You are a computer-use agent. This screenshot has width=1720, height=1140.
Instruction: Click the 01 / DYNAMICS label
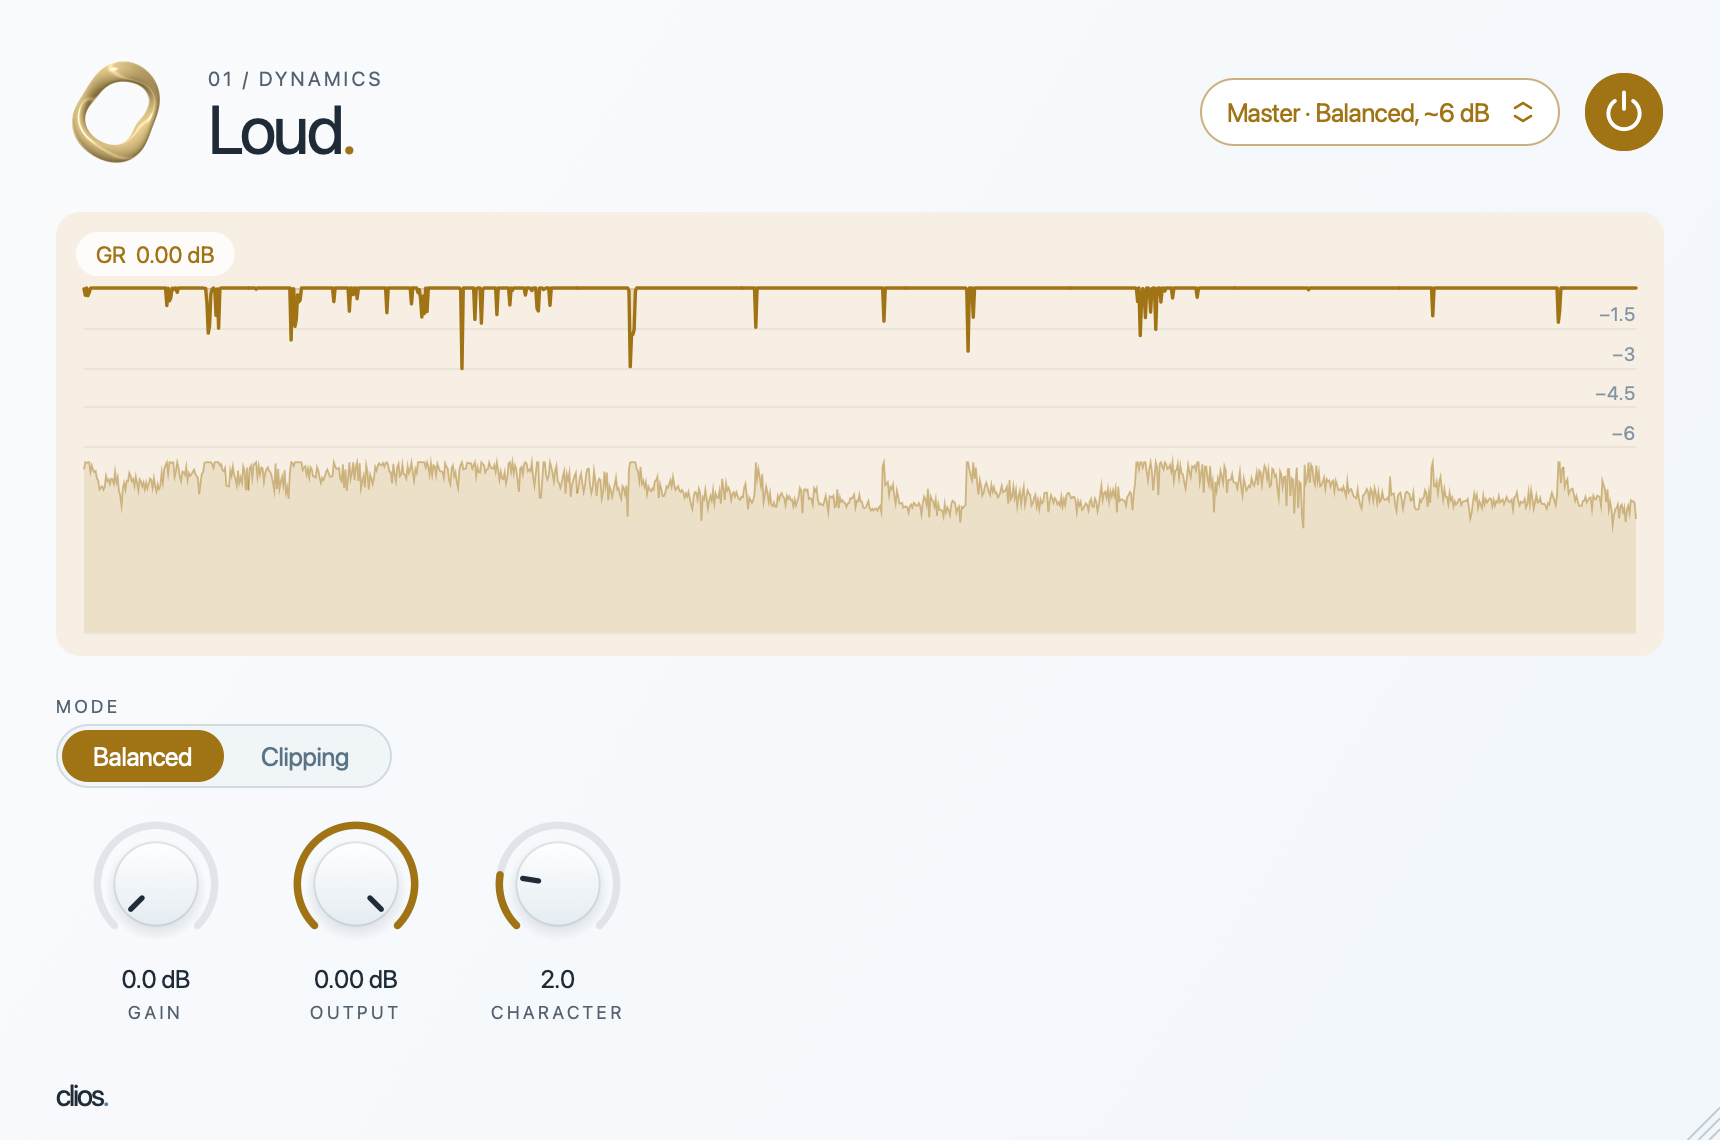295,79
